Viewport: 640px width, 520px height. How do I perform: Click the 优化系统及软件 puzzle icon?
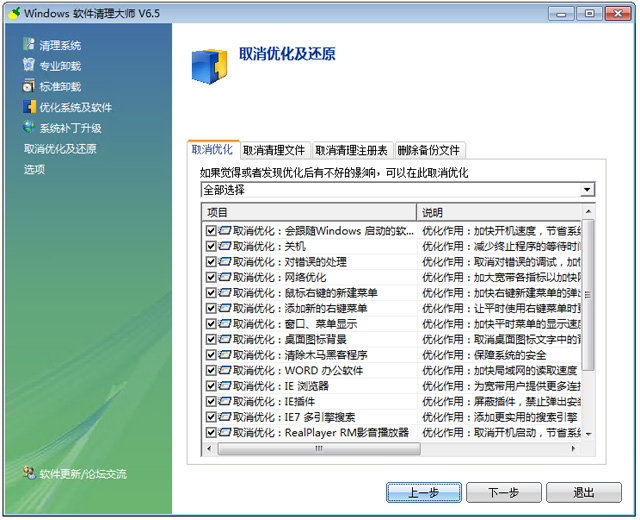29,107
